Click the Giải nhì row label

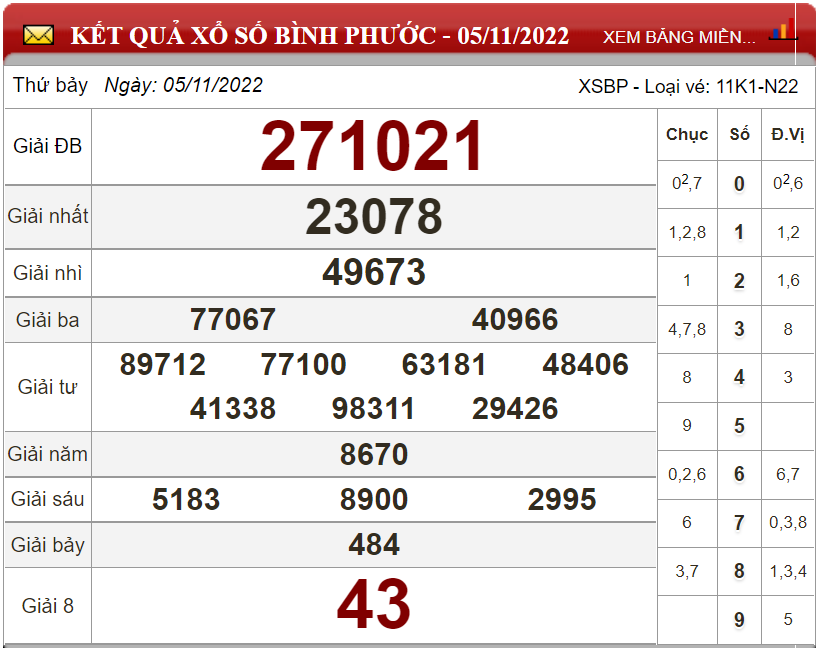coord(48,272)
